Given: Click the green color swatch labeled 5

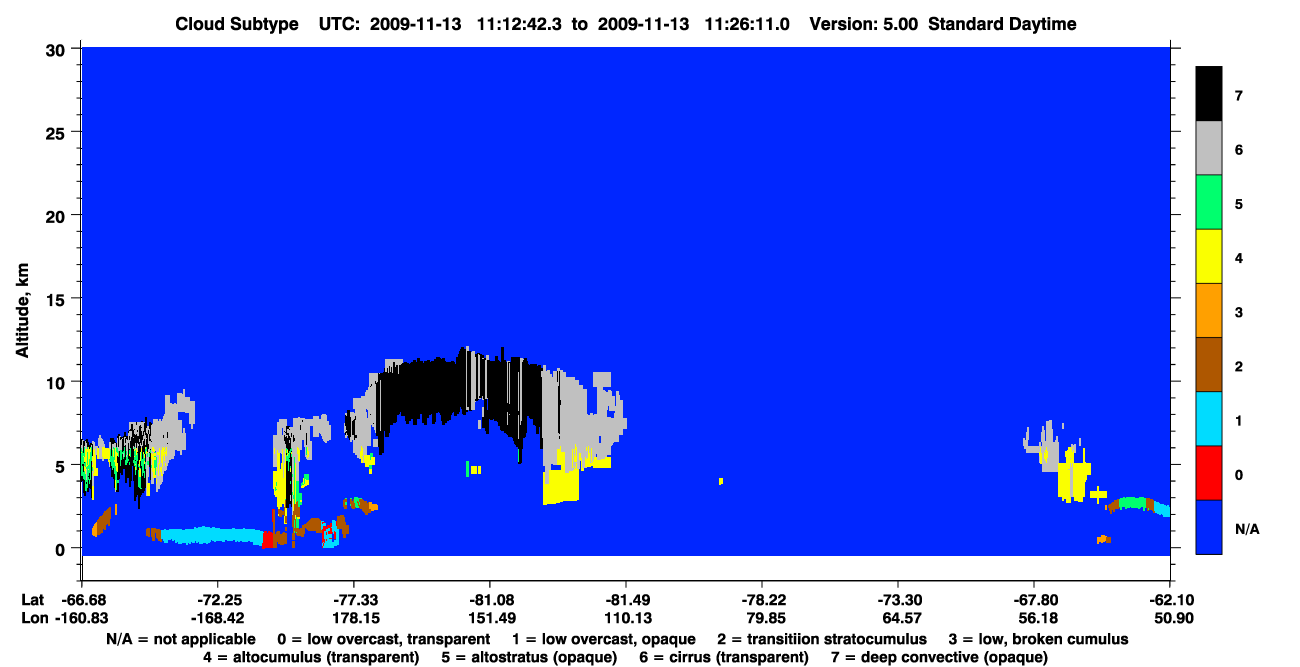Looking at the screenshot, I should click(1209, 203).
